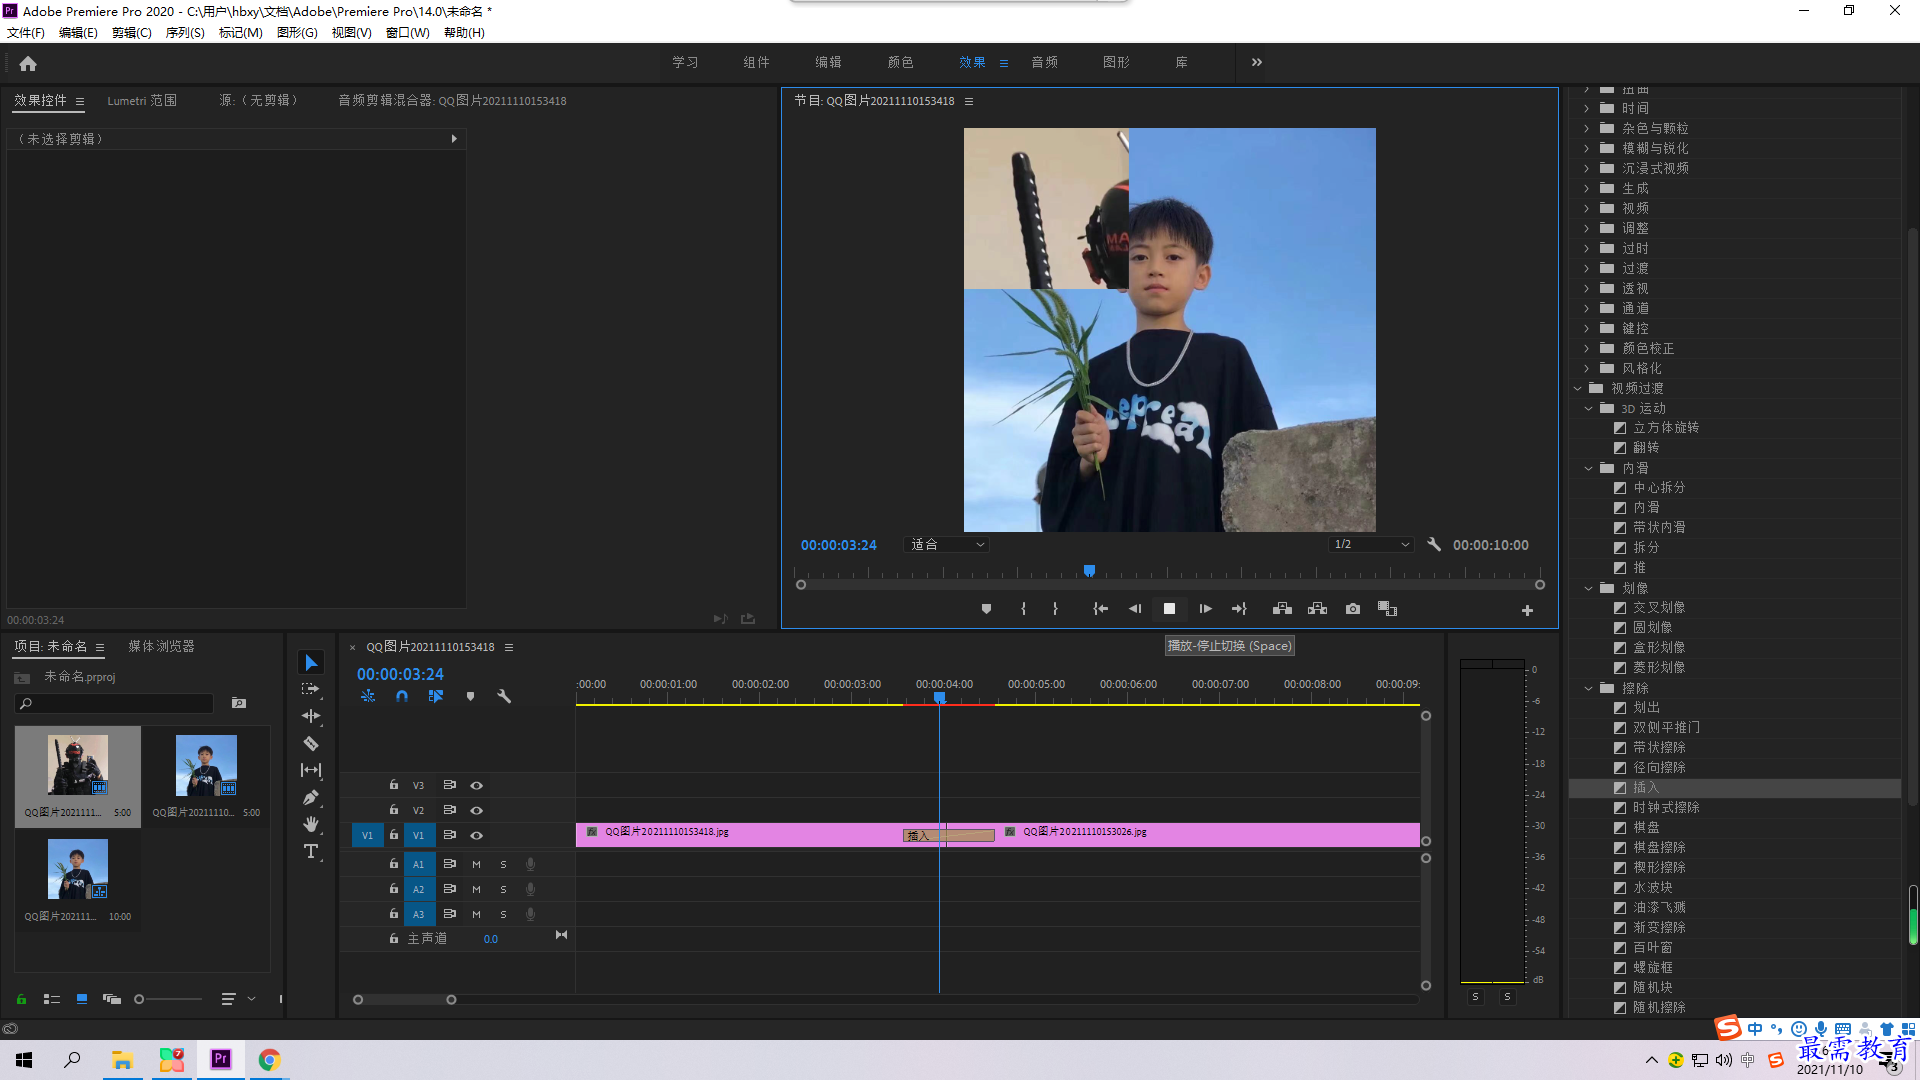Screen dimensions: 1920x1080
Task: Open the 媒体浏览器 tab
Action: pos(161,646)
